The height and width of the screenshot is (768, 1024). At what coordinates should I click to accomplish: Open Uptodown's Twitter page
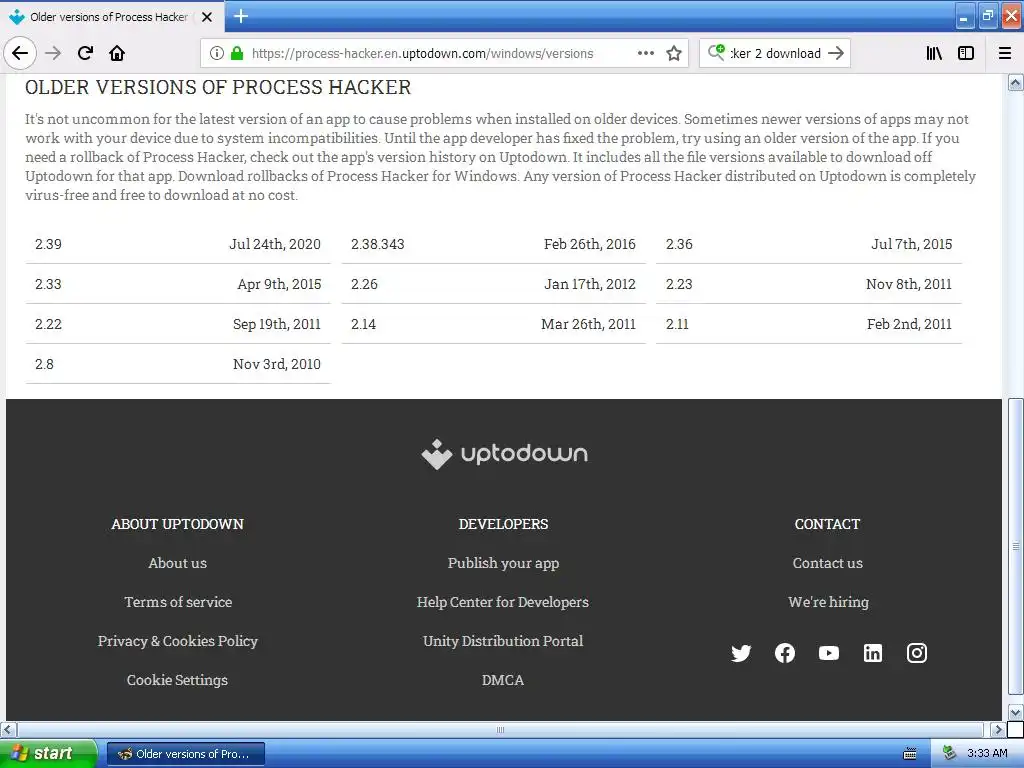coord(741,653)
